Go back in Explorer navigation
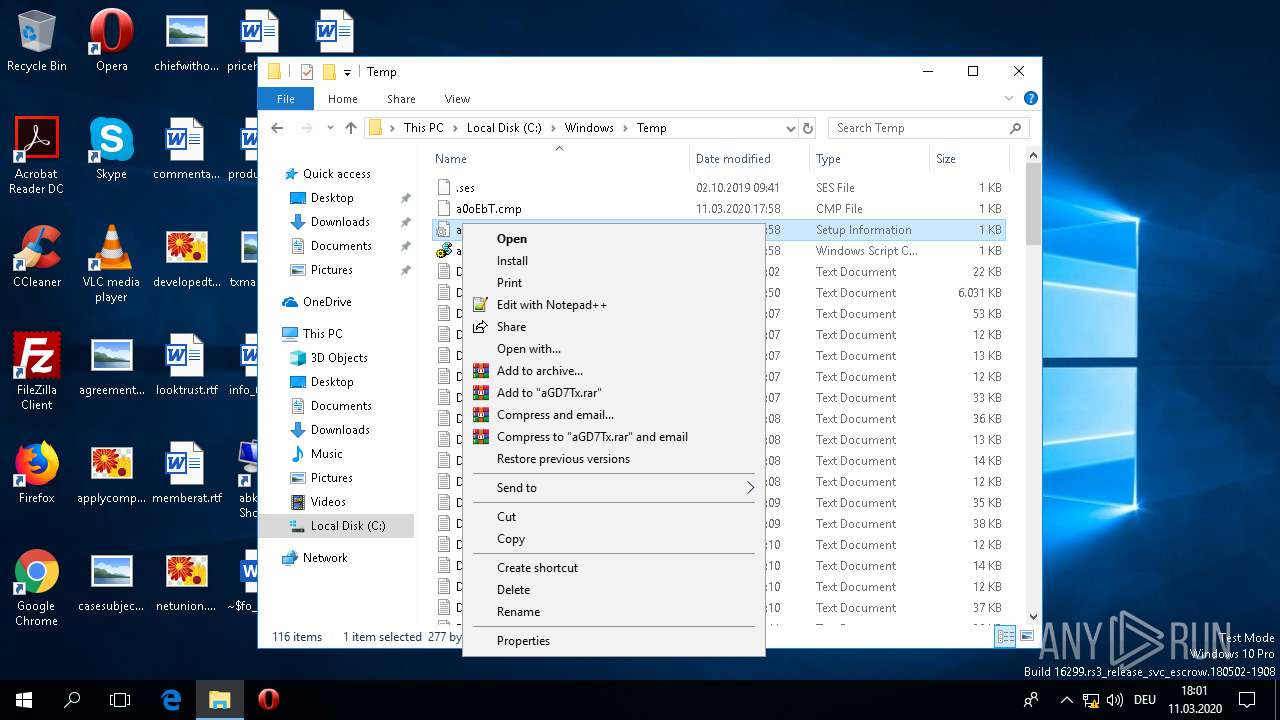This screenshot has height=720, width=1280. tap(278, 128)
